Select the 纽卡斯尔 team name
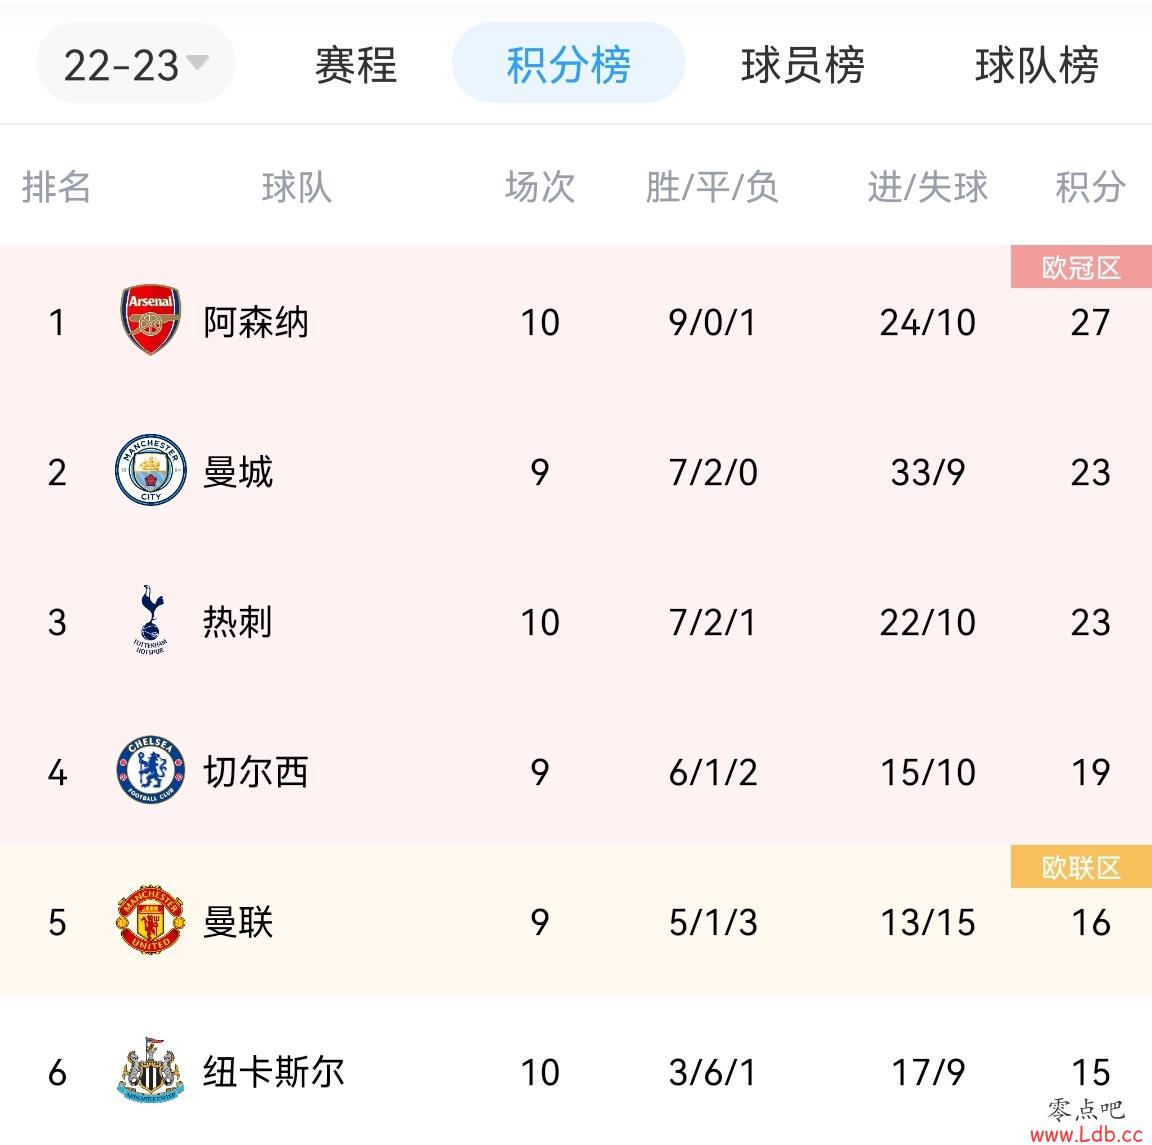Image resolution: width=1152 pixels, height=1145 pixels. pyautogui.click(x=273, y=1072)
